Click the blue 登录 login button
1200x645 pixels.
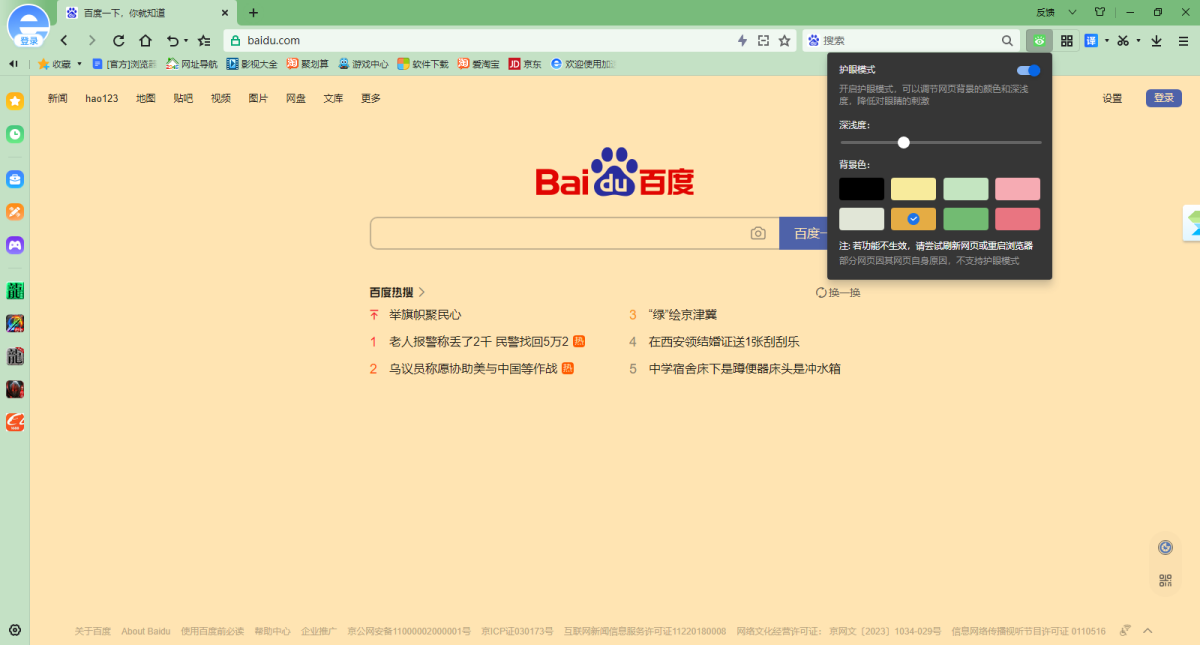(x=1163, y=97)
